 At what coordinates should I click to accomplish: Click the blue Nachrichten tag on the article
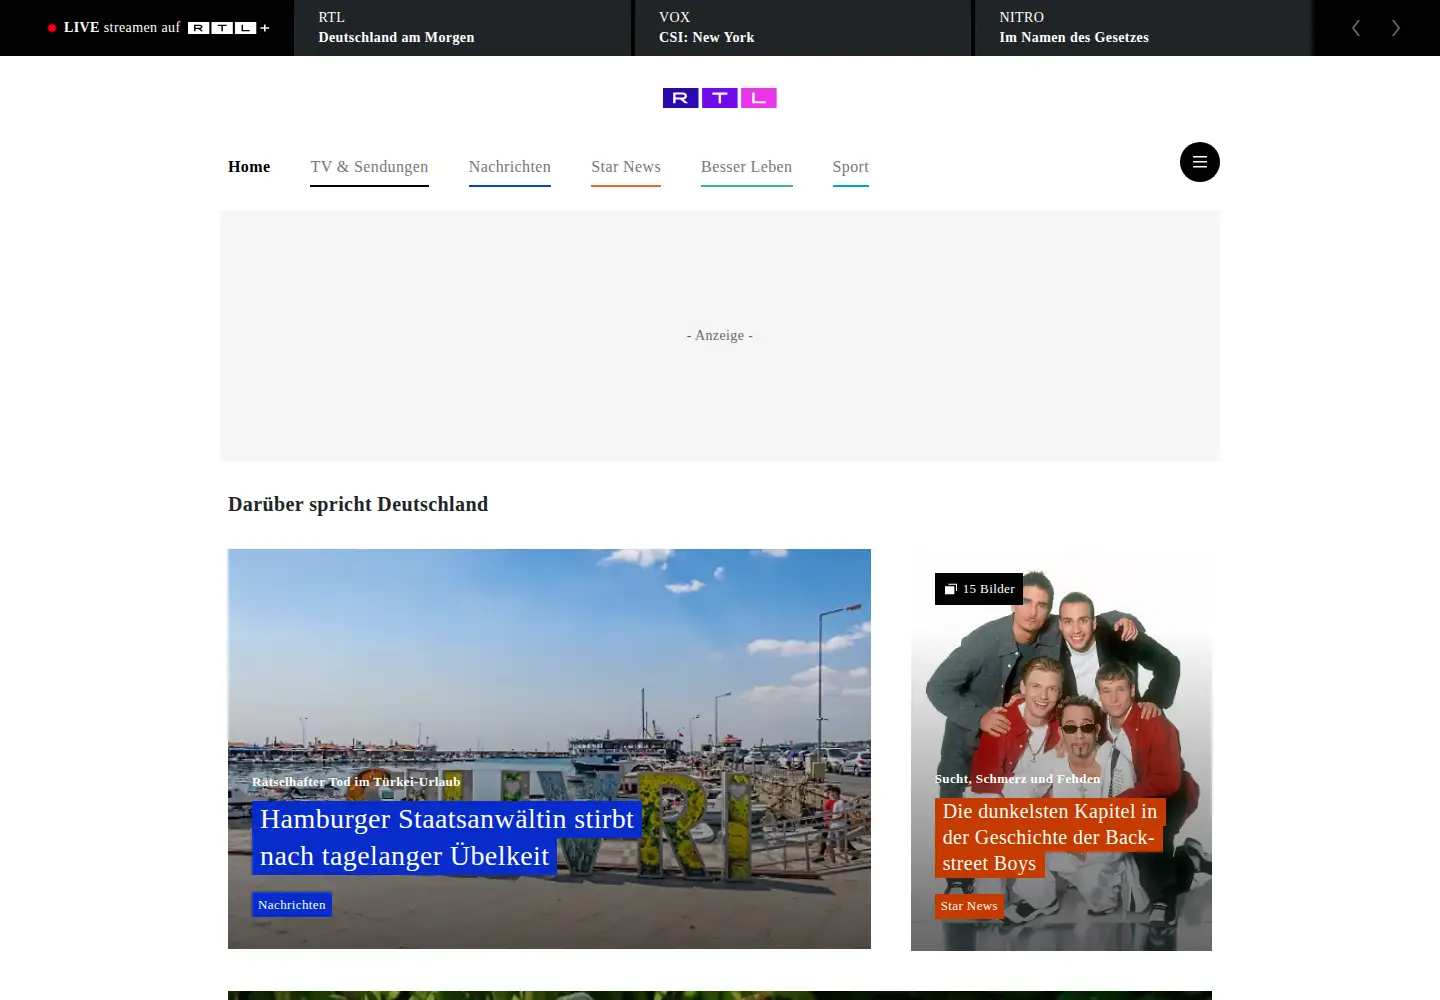click(292, 905)
